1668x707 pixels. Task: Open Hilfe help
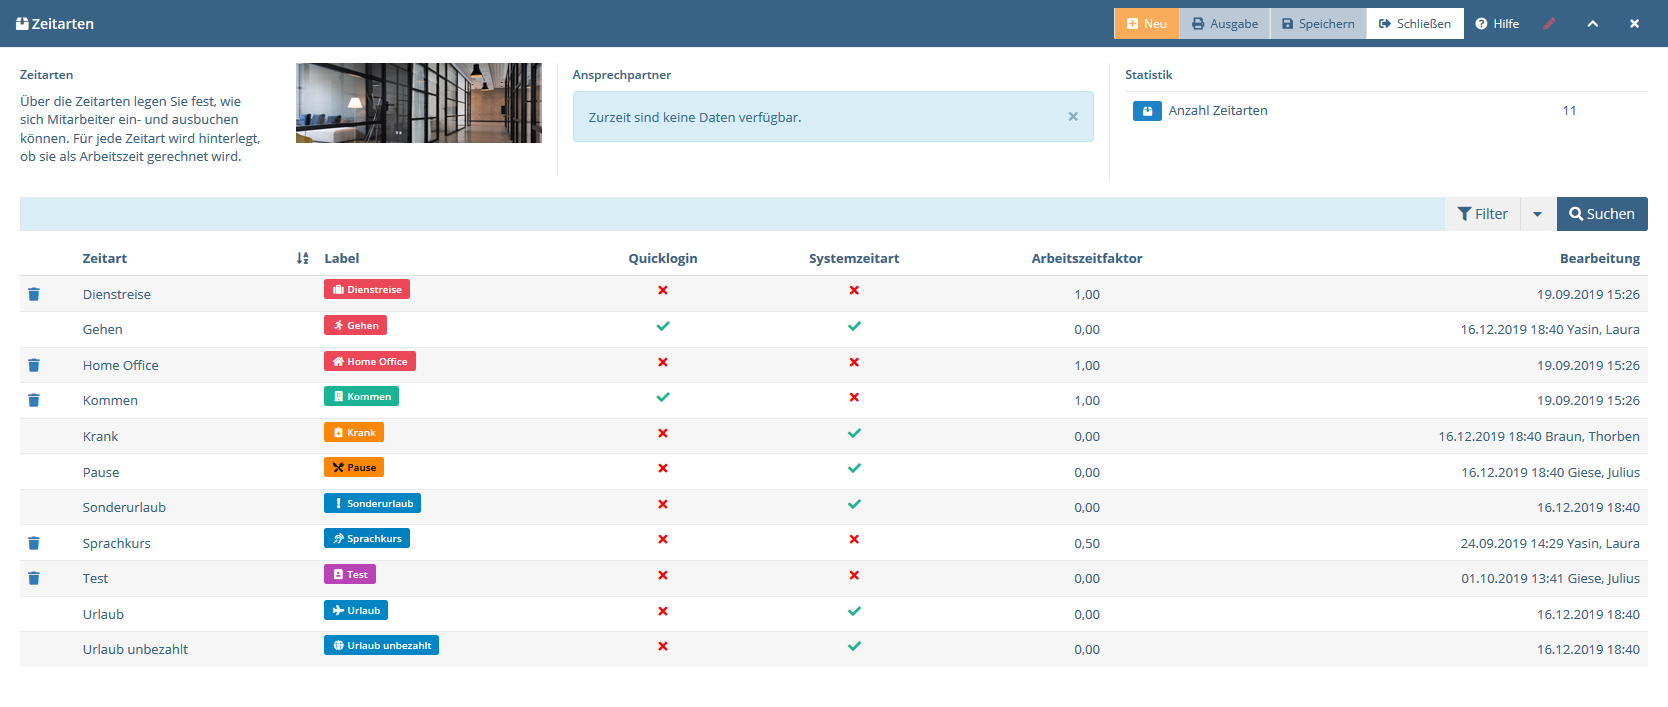[x=1497, y=24]
